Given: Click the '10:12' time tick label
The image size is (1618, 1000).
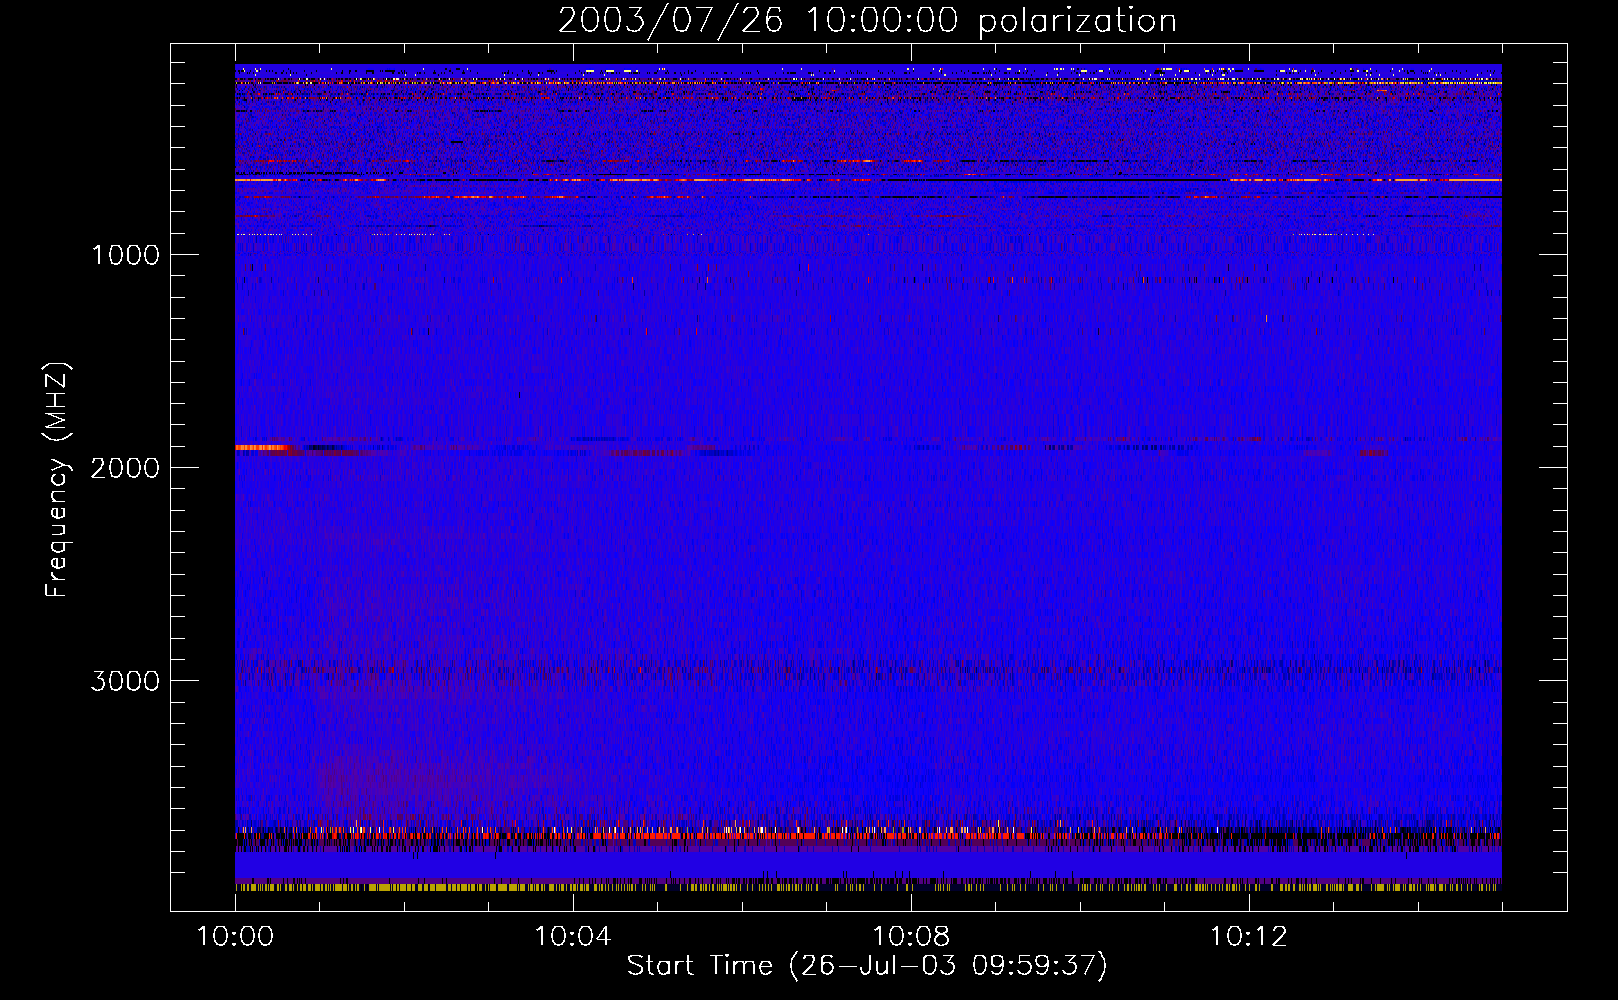Looking at the screenshot, I should (1249, 937).
